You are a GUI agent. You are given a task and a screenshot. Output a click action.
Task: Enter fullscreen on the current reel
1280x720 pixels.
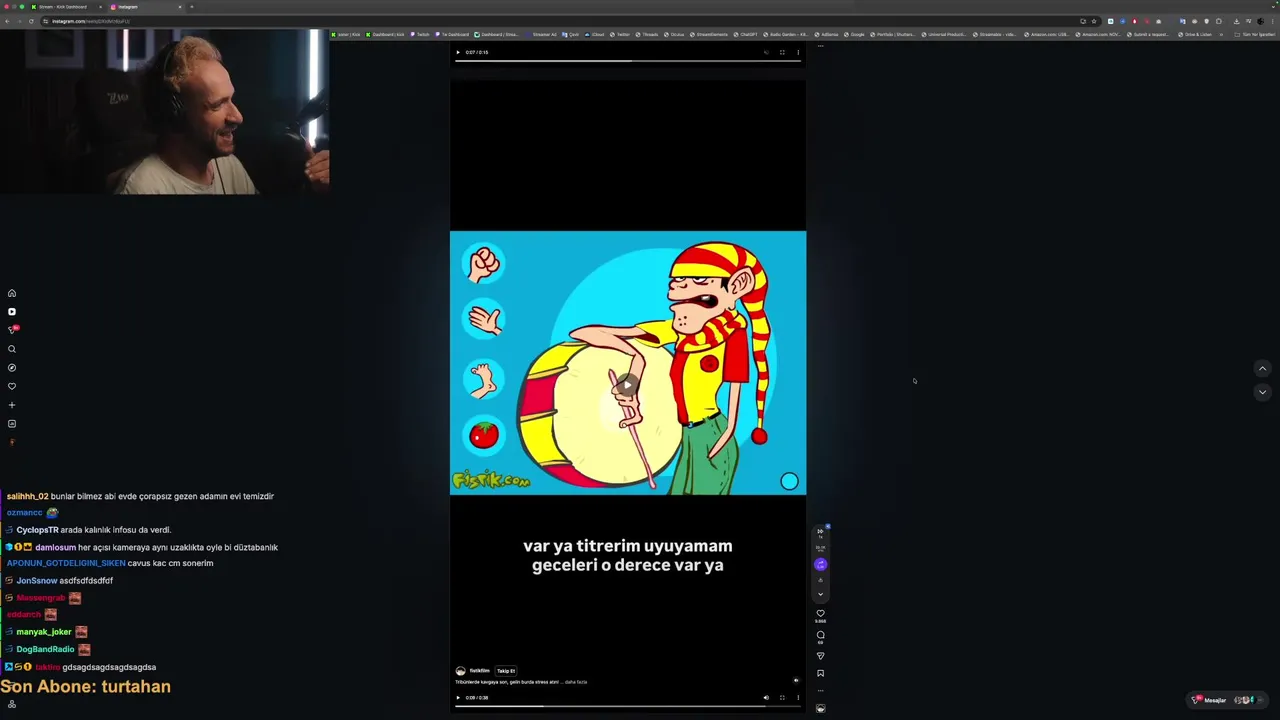tap(782, 698)
